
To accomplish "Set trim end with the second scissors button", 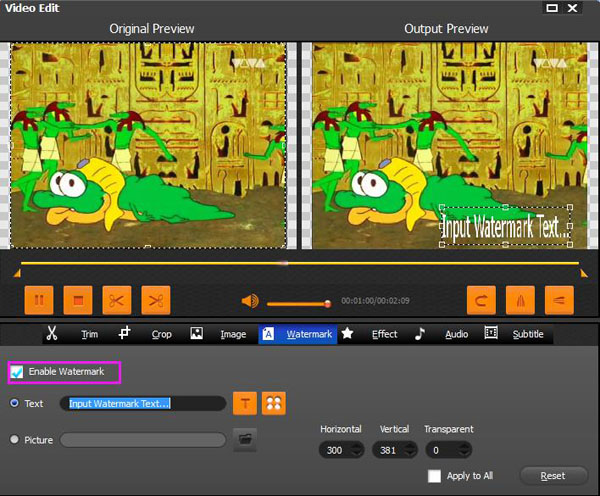I will (156, 300).
